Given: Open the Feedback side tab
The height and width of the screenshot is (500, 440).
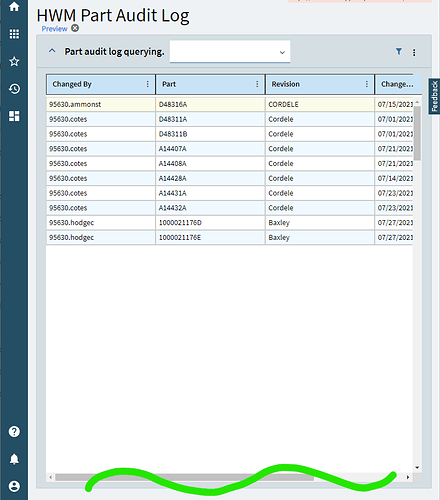Looking at the screenshot, I should coord(434,96).
